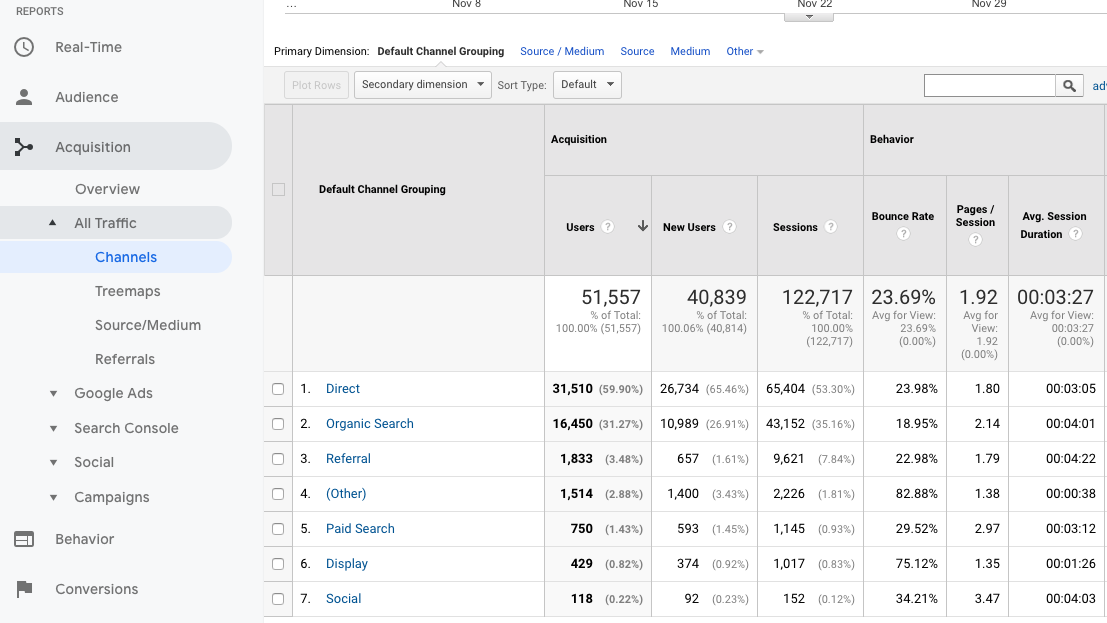Click the Default Channel Grouping dimension label

coord(441,52)
